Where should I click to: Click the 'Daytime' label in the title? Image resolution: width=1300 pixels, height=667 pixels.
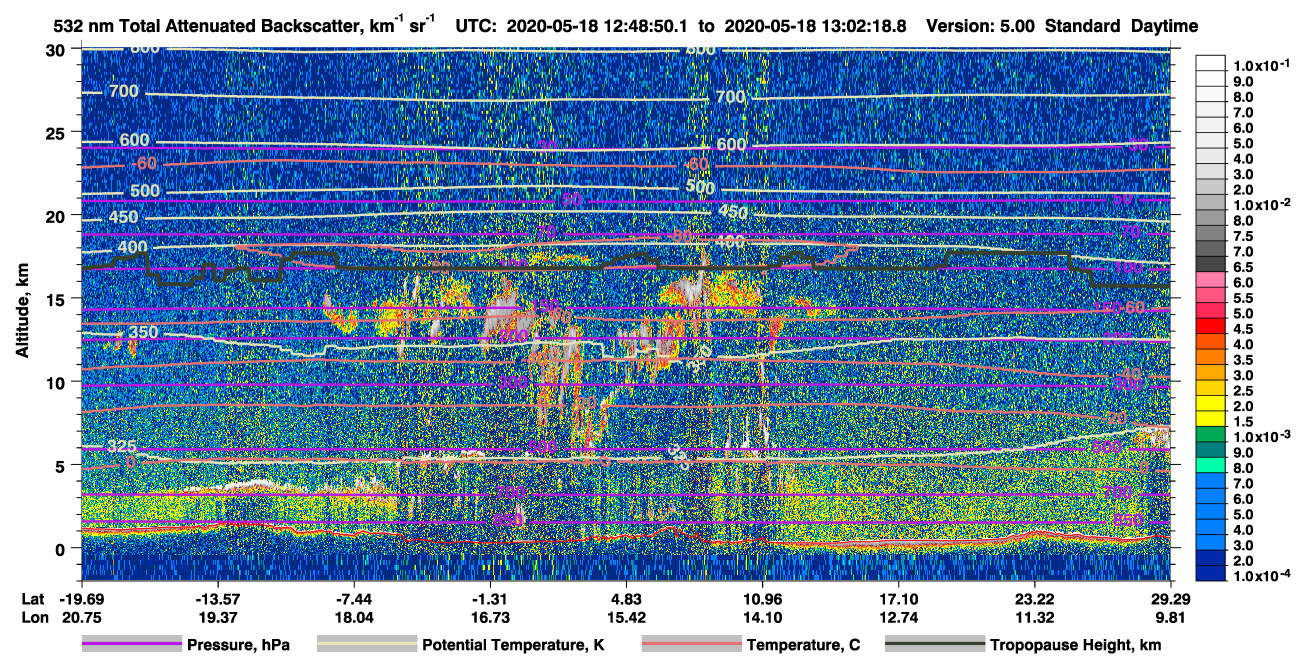click(1165, 26)
